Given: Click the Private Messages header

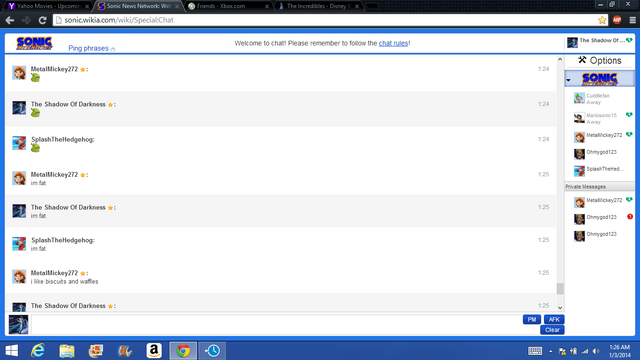Looking at the screenshot, I should (599, 187).
